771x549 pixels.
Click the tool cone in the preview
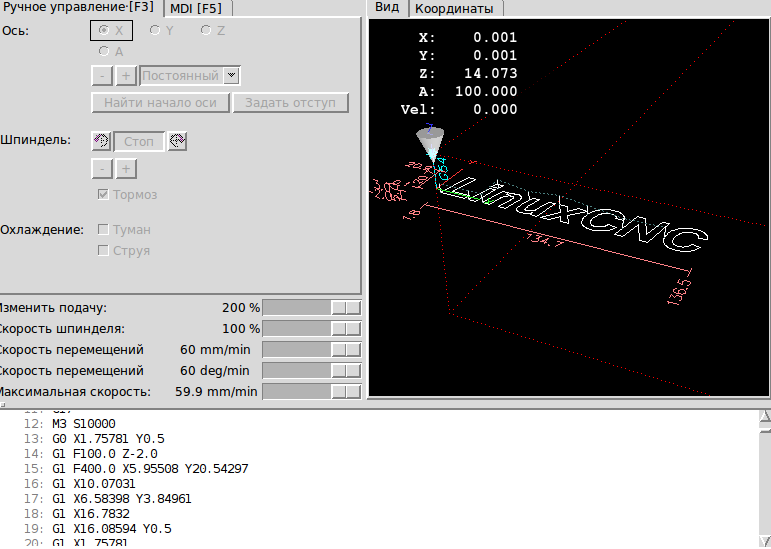pos(430,143)
